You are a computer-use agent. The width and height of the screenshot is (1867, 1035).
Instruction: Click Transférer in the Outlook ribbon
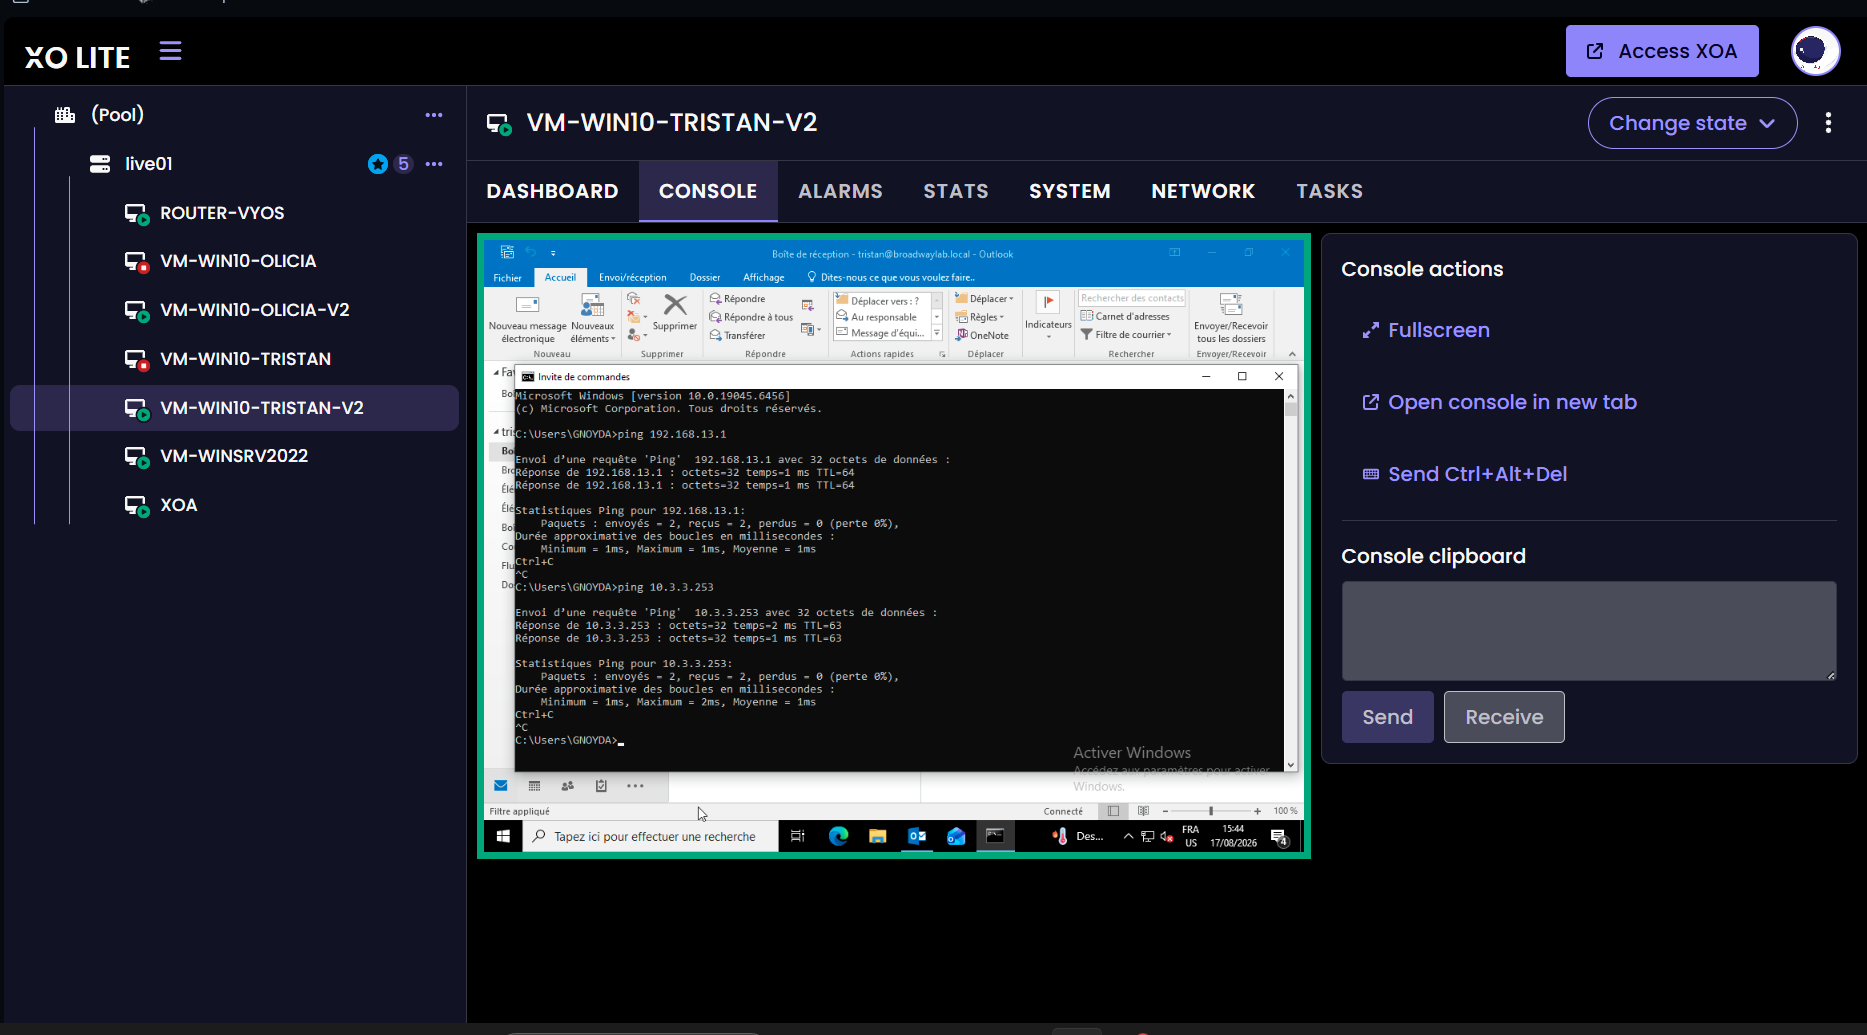(x=738, y=336)
